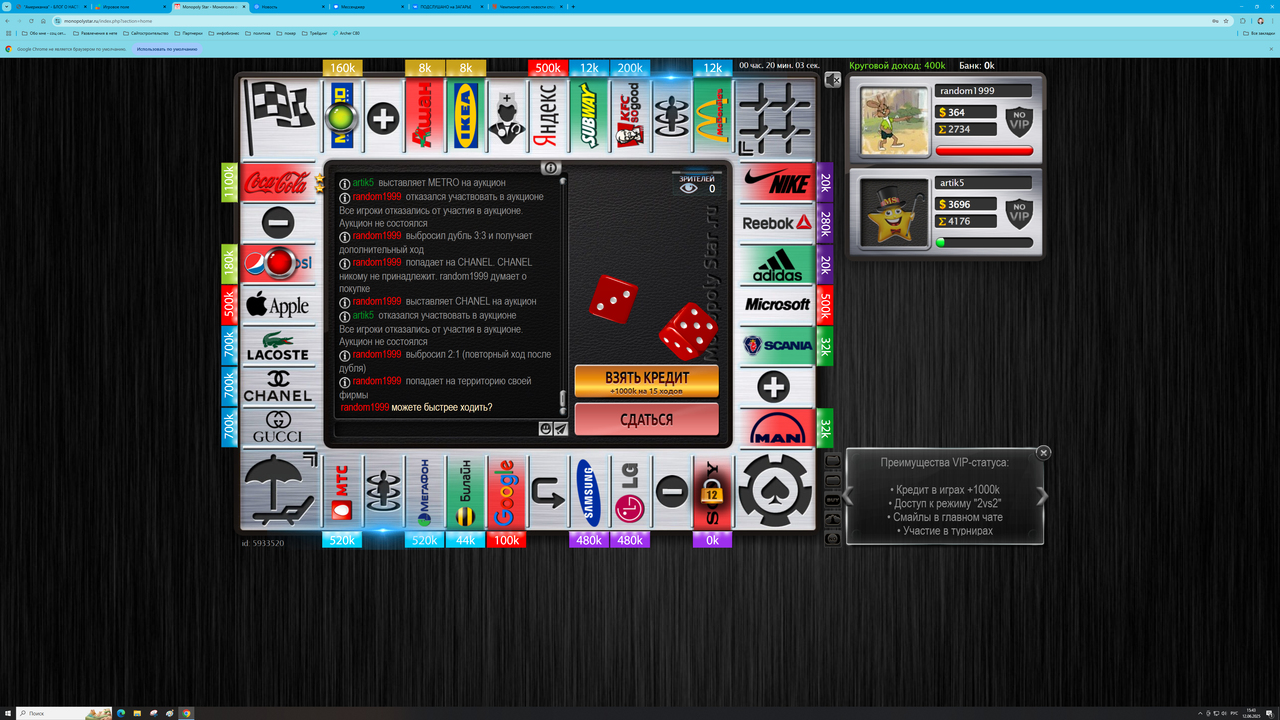
Task: Select the Nike company cell
Action: (x=778, y=182)
